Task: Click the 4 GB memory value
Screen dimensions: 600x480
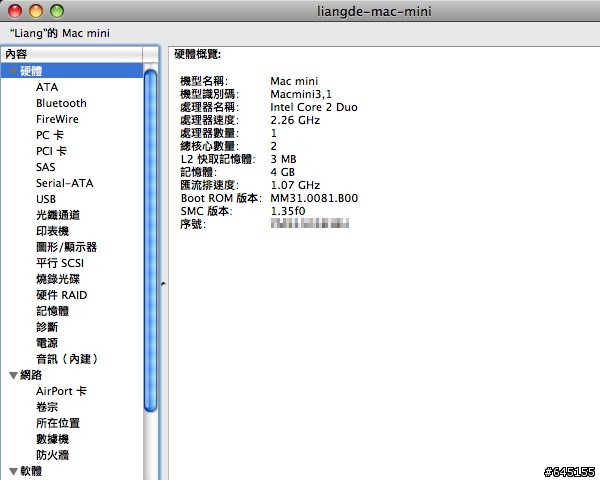Action: tap(283, 172)
